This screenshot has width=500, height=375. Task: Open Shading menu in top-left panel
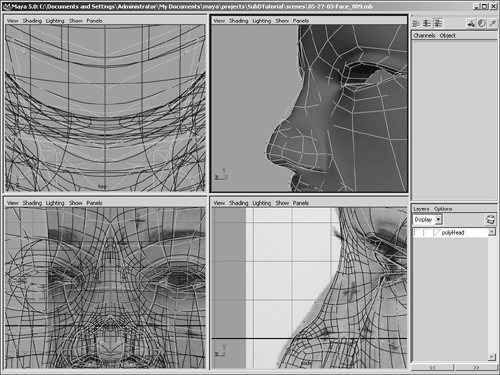click(32, 21)
